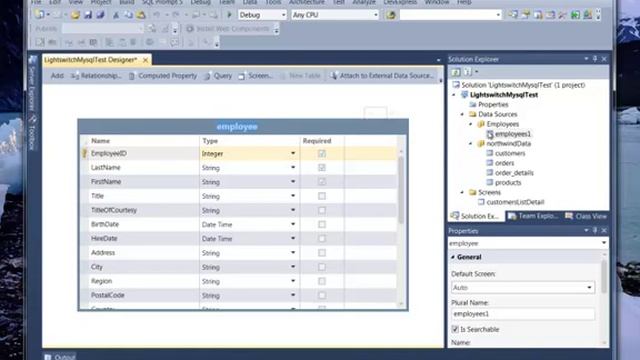This screenshot has width=640, height=360.
Task: Click the Undo arrow icon
Action: point(156,15)
